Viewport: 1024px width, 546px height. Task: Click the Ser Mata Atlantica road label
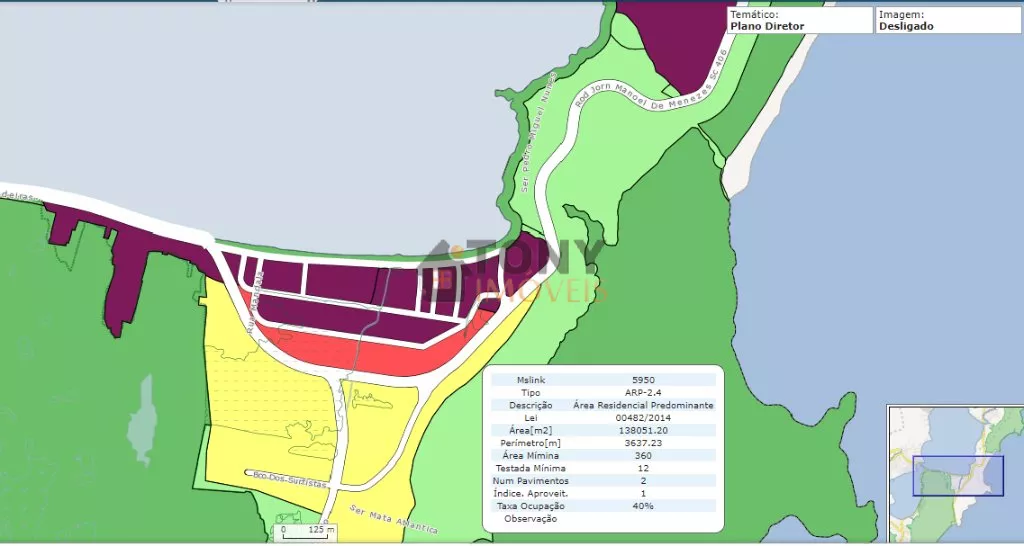click(393, 518)
